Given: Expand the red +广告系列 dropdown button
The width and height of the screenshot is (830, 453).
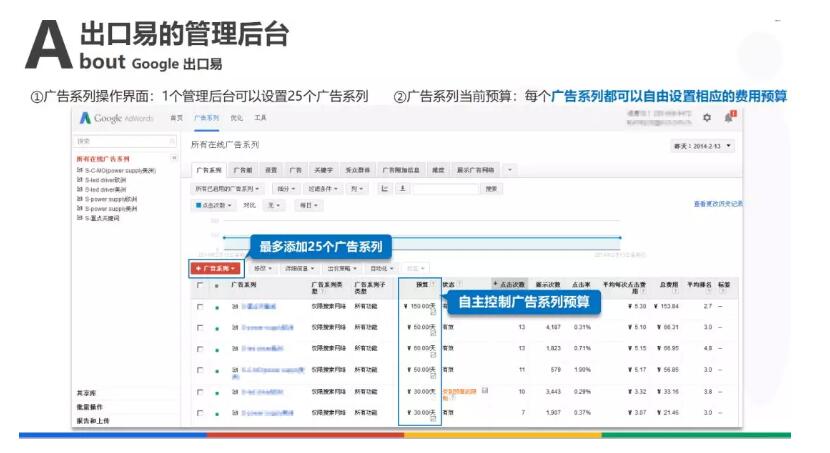Looking at the screenshot, I should click(x=215, y=268).
